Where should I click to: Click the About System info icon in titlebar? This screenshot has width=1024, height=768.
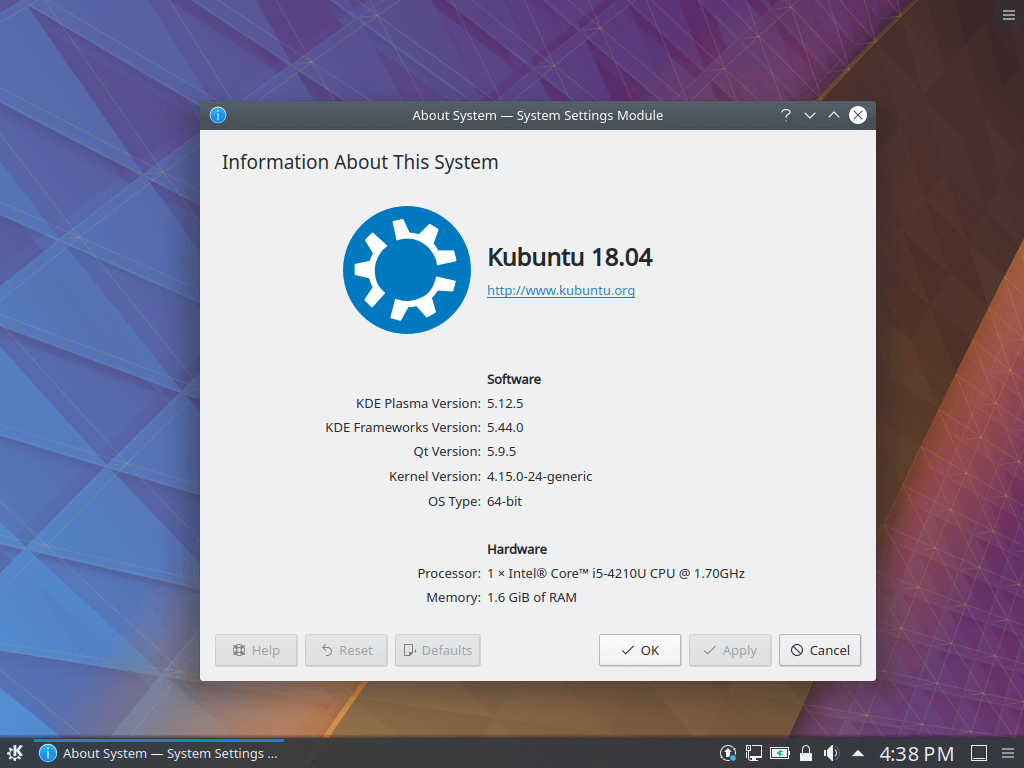click(217, 115)
